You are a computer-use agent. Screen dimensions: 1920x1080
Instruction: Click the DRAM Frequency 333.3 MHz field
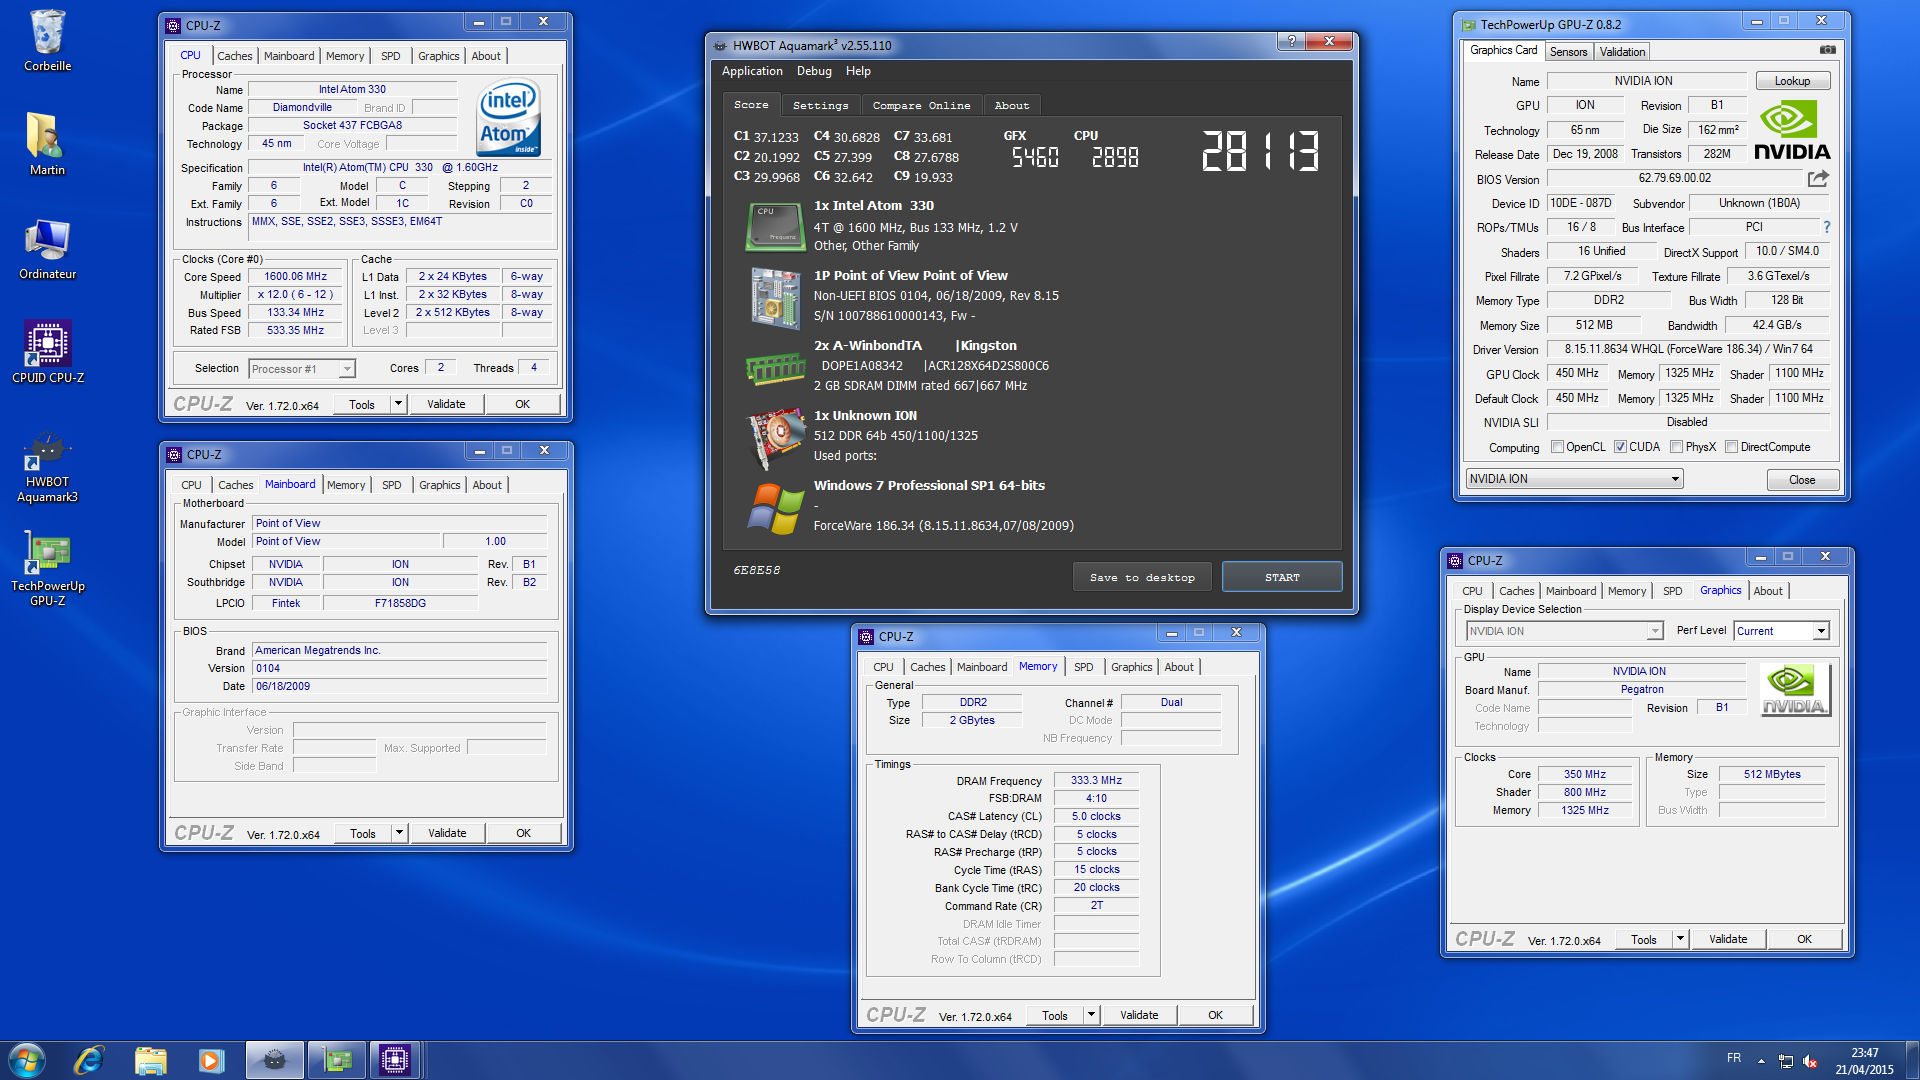[1096, 780]
